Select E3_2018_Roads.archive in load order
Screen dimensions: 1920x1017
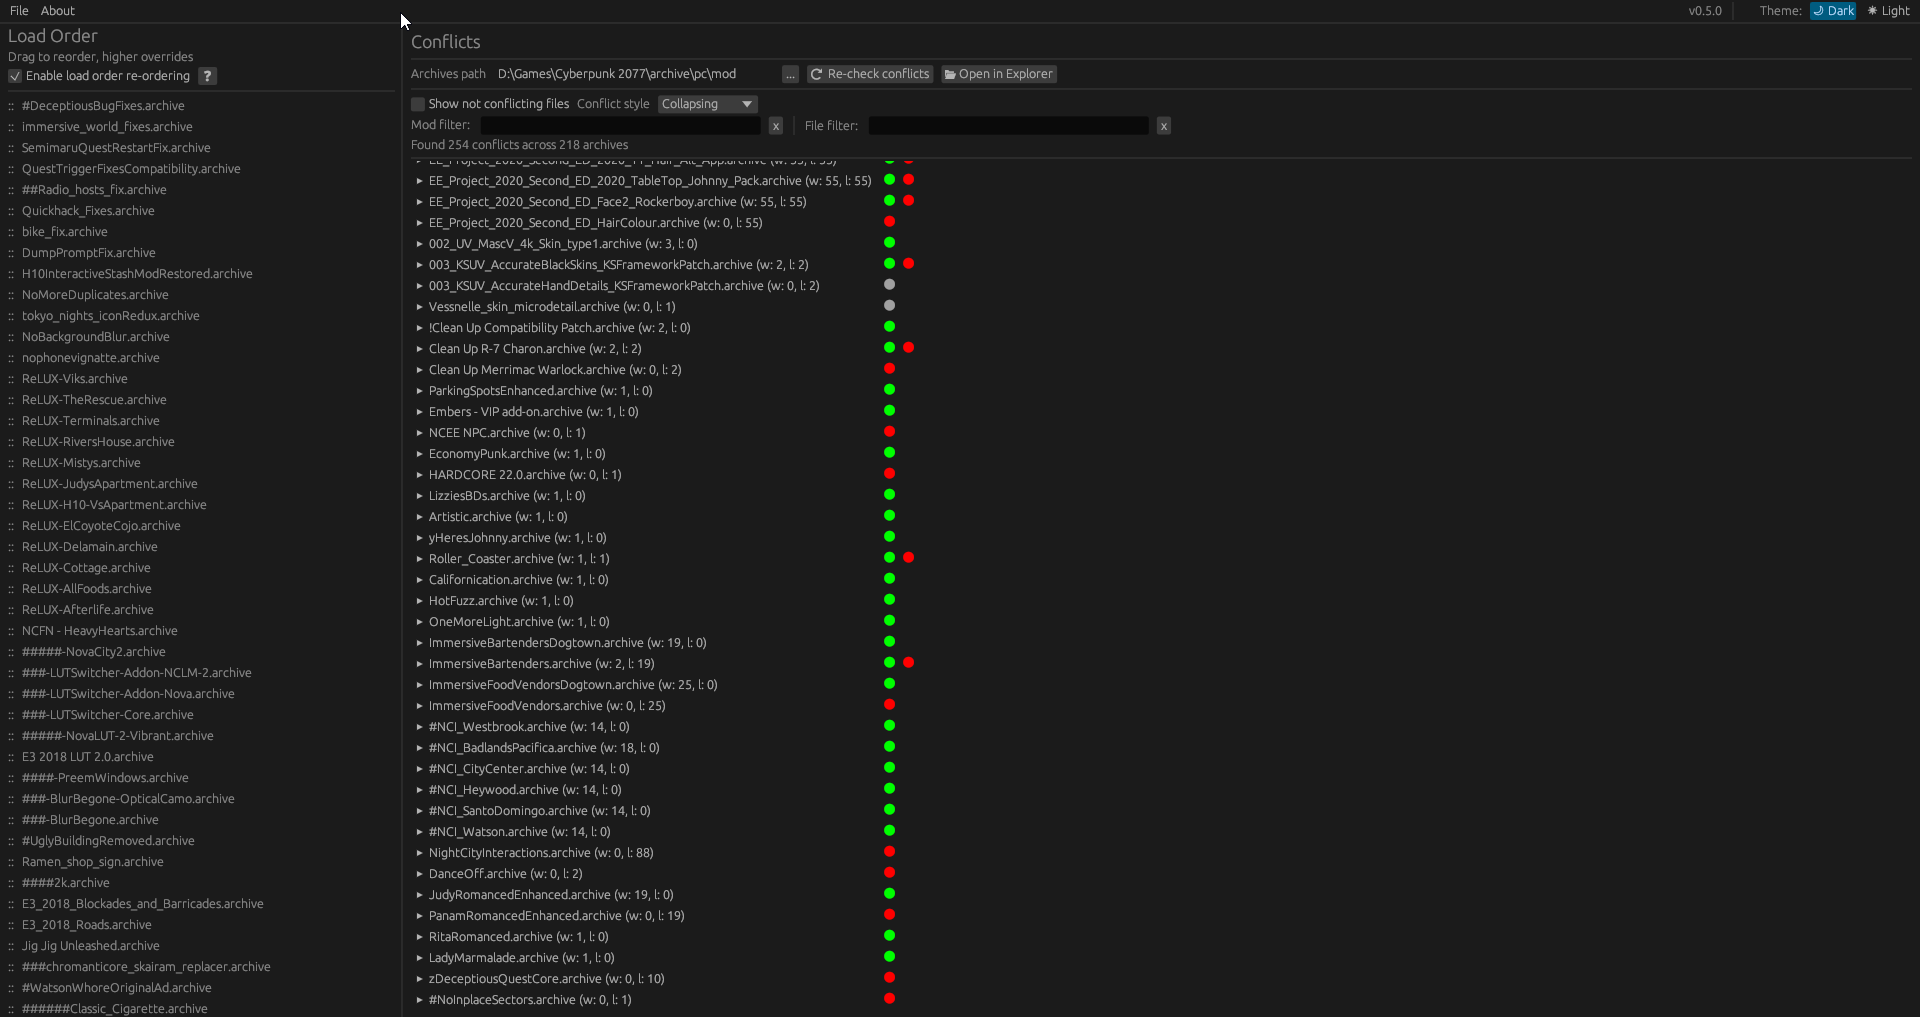(x=87, y=925)
